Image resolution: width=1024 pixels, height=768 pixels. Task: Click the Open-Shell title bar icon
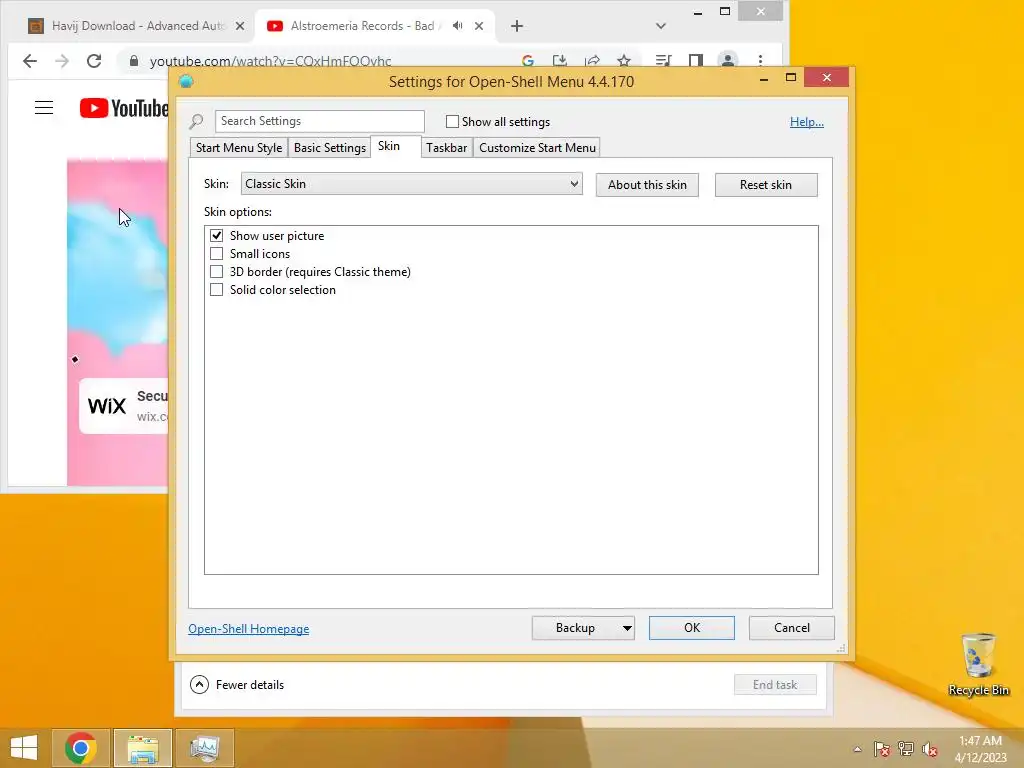tap(186, 82)
